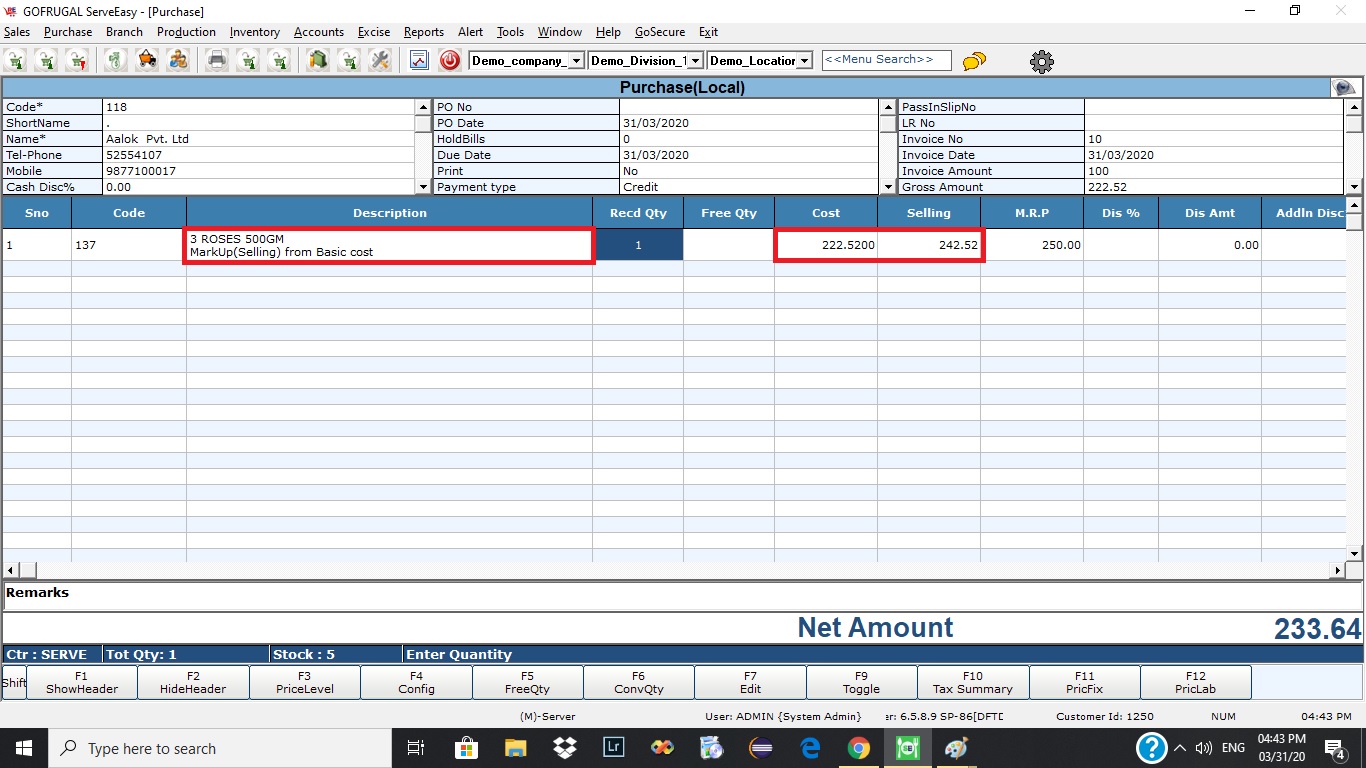Open the chart report toolbar icon
1366x768 pixels.
pos(419,60)
